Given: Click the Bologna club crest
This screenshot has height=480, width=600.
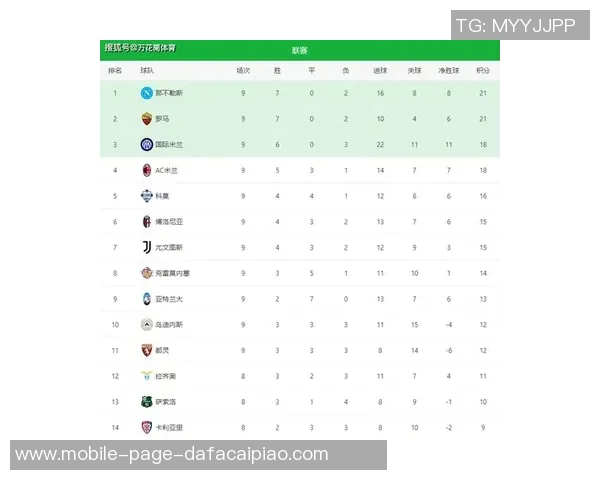Looking at the screenshot, I should (147, 222).
